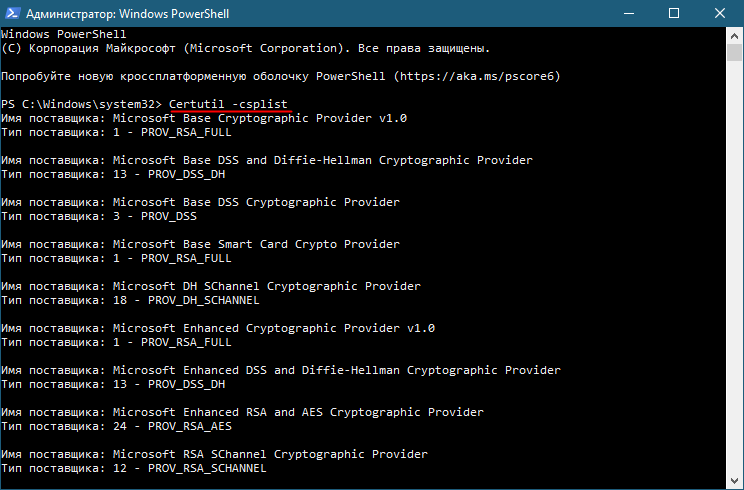The width and height of the screenshot is (744, 490).
Task: Click the scrollbar down arrow
Action: click(x=735, y=481)
